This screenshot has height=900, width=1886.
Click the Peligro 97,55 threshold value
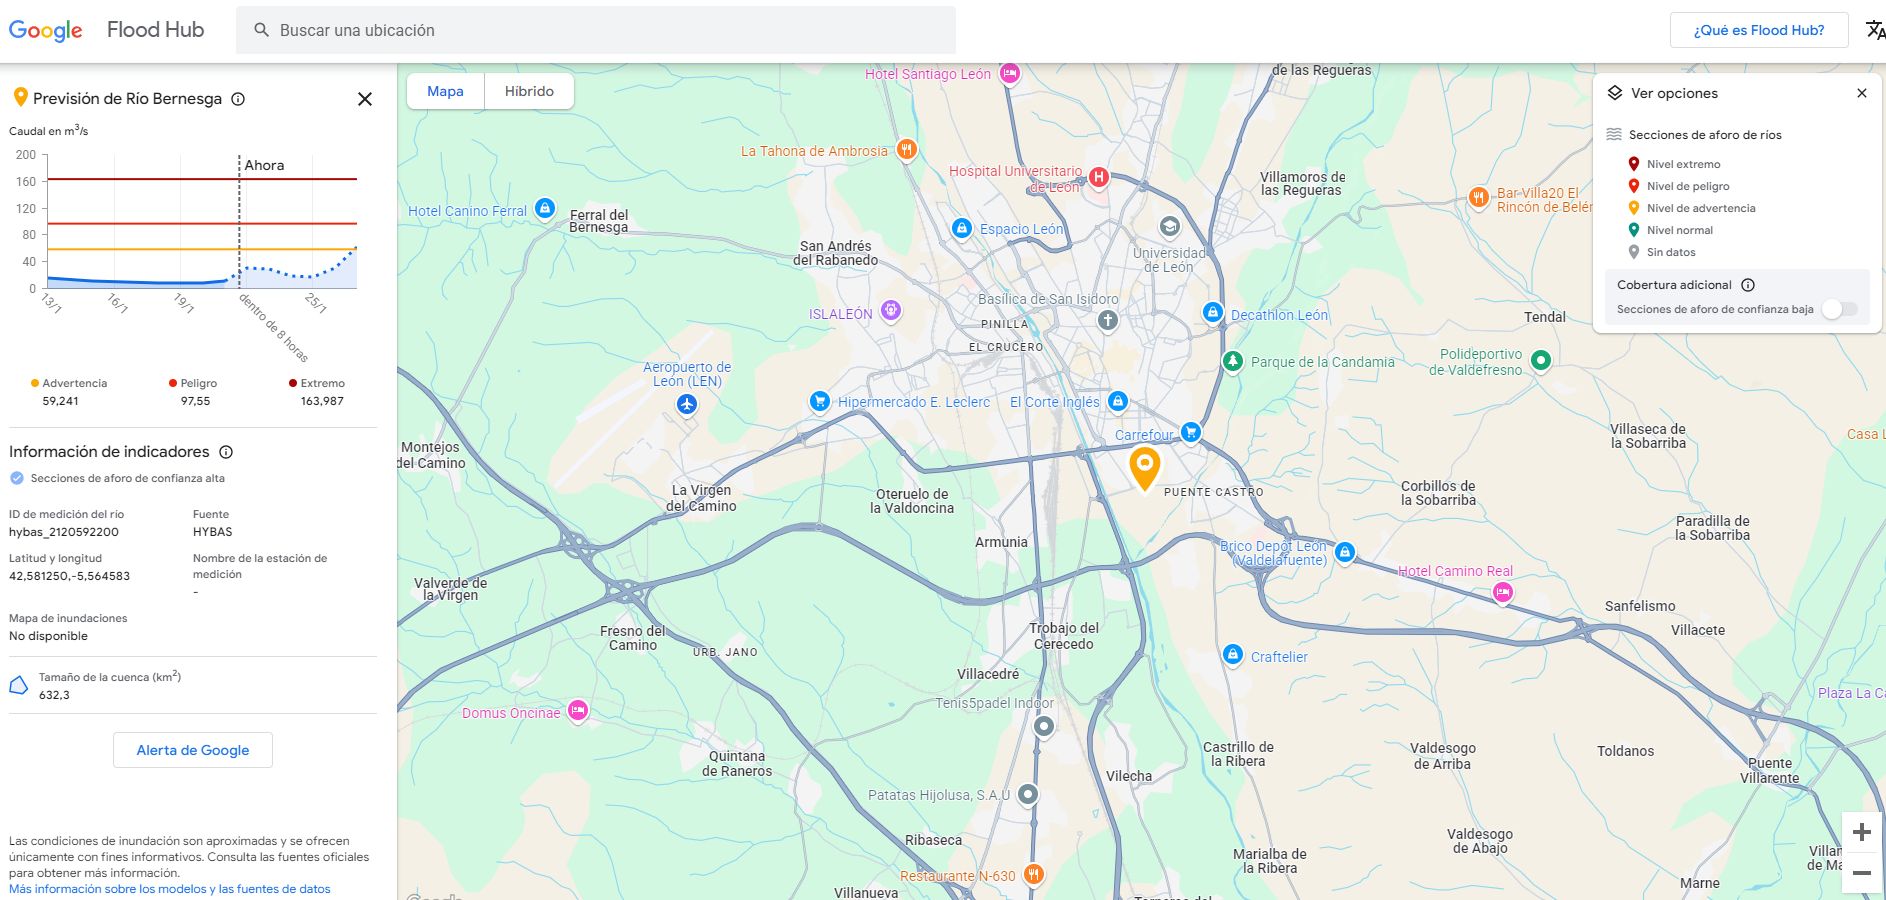click(195, 401)
